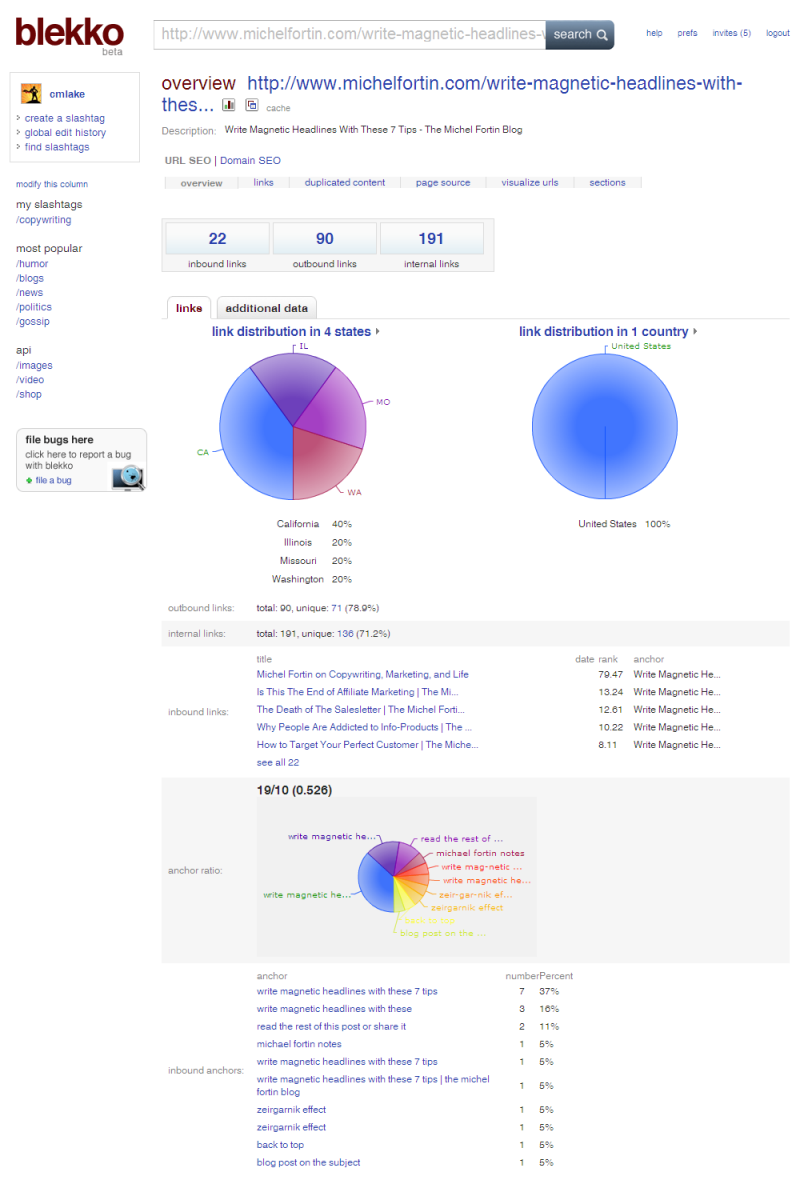This screenshot has height=1201, width=800.
Task: Click the cmlake user avatar
Action: pos(31,94)
